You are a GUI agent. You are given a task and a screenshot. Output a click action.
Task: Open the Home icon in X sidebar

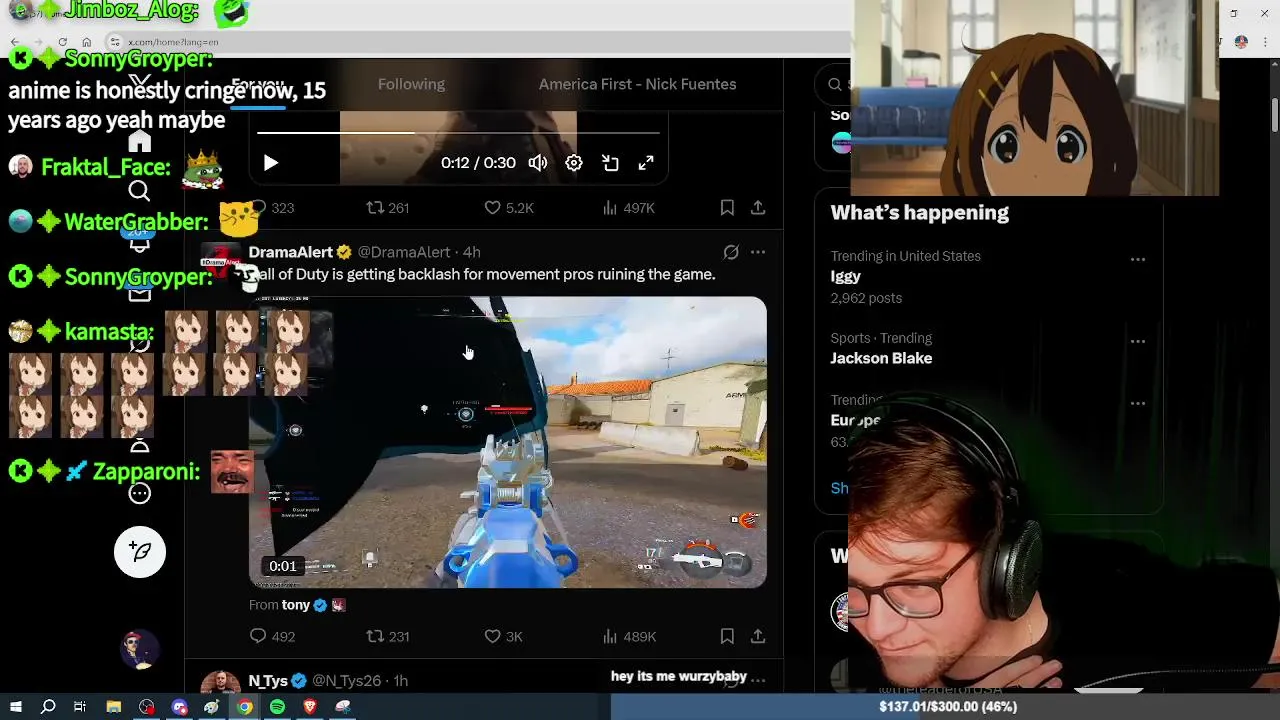pyautogui.click(x=140, y=141)
